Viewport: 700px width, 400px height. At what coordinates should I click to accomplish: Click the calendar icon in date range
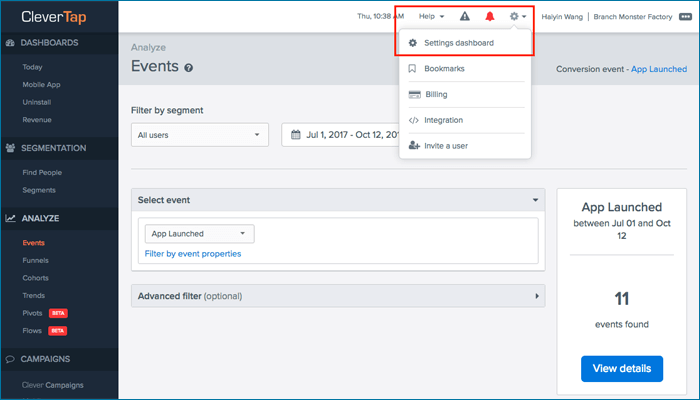(x=296, y=135)
